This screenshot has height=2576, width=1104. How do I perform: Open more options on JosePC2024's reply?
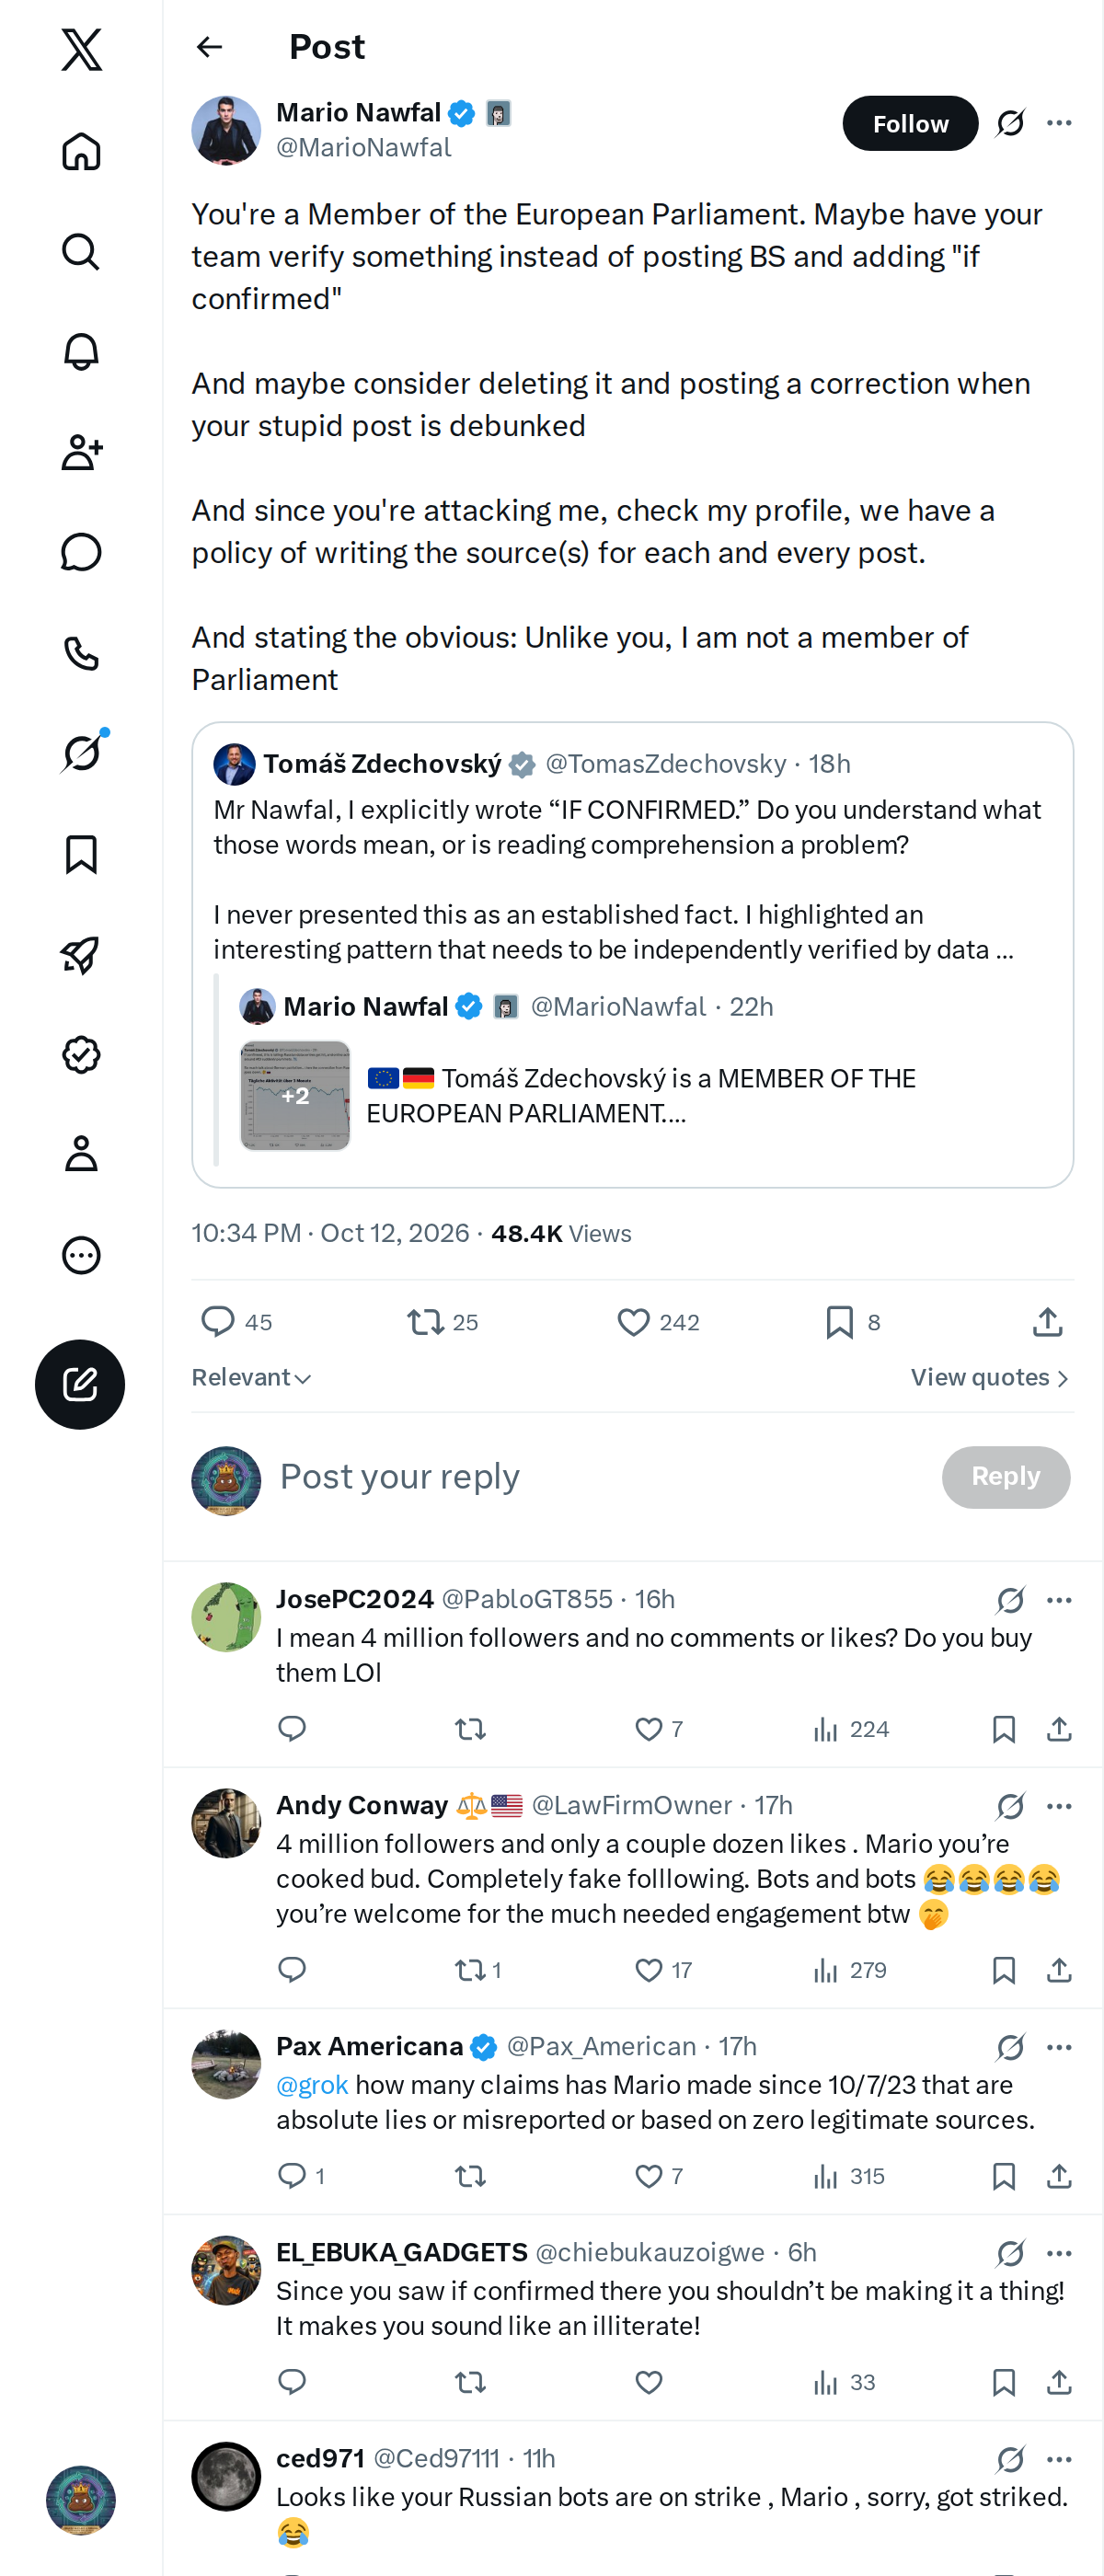coord(1059,1599)
